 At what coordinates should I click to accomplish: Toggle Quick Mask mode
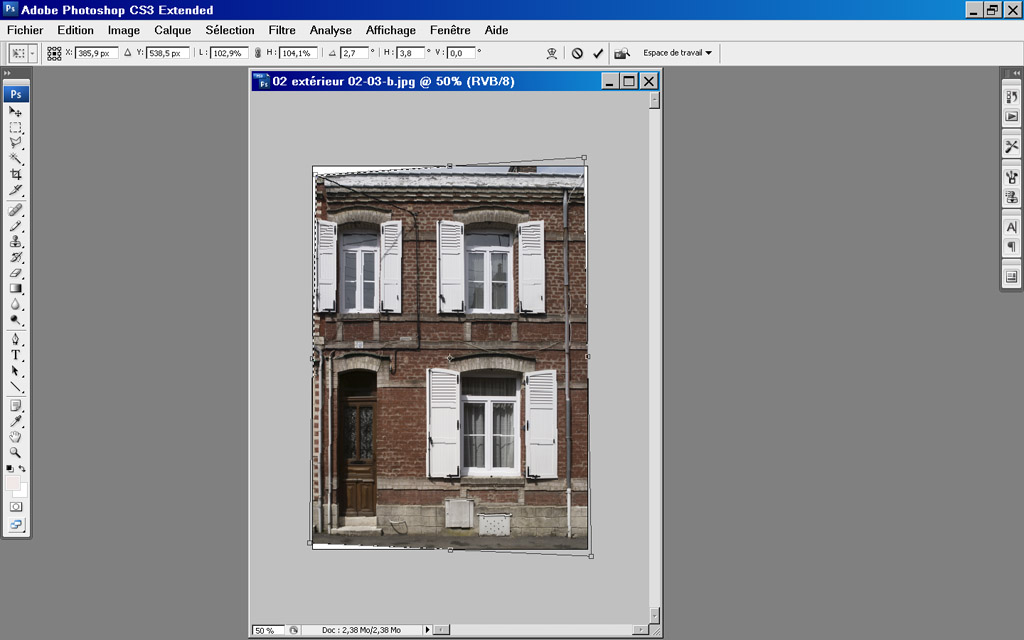[16, 507]
